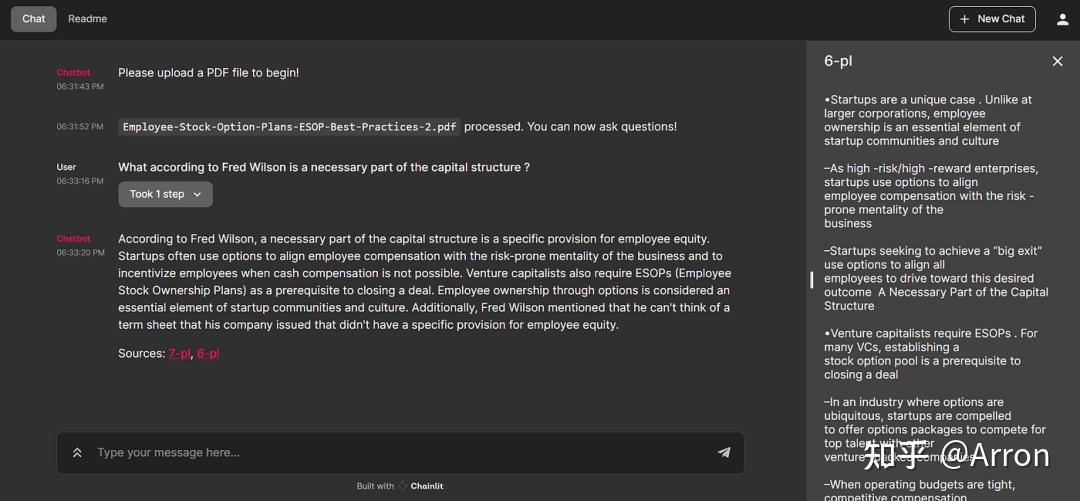Screen dimensions: 1080x501
Task: Switch to the Readme tab
Action: coord(88,19)
